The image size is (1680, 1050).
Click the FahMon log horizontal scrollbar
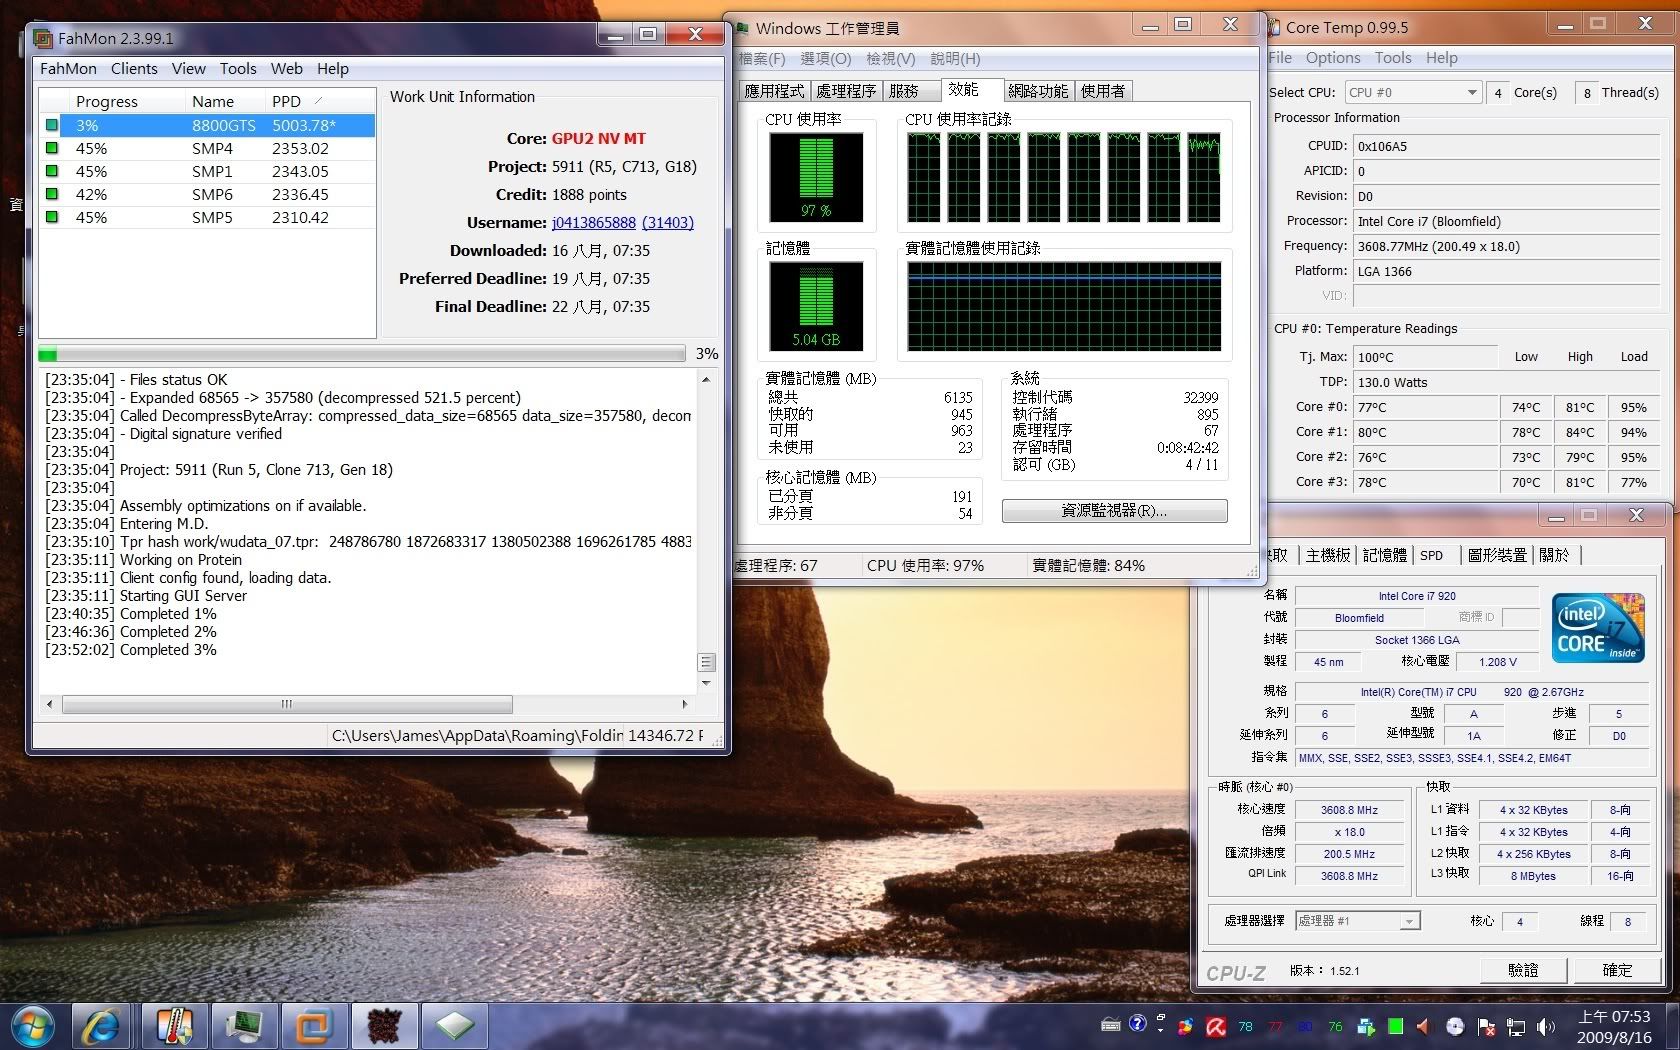pyautogui.click(x=287, y=704)
